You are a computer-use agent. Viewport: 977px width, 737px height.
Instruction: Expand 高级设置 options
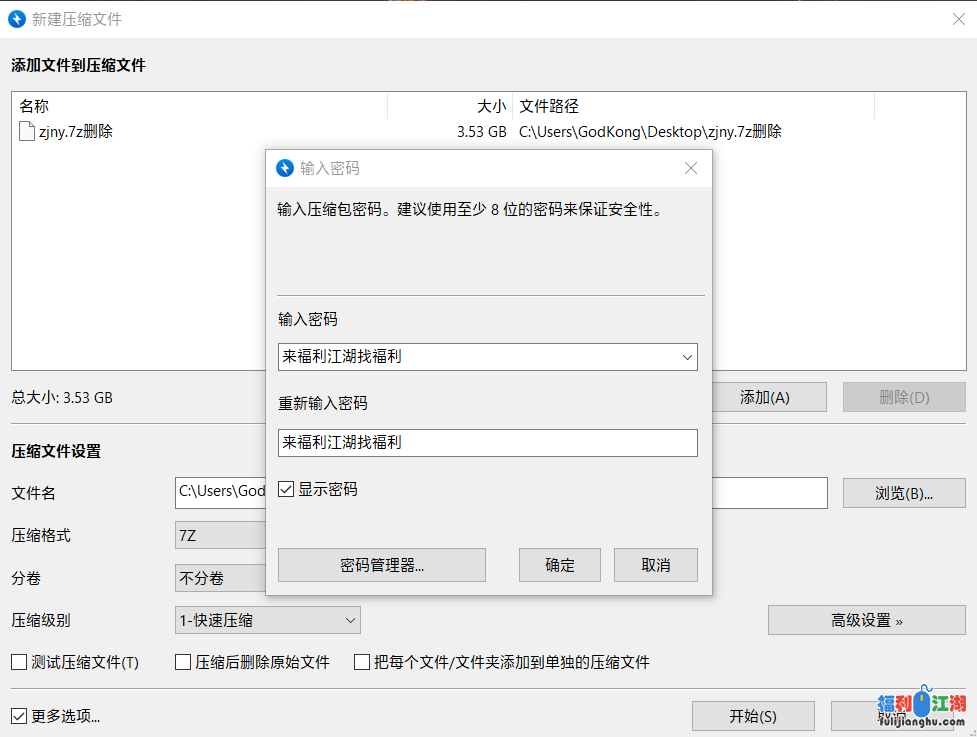(x=866, y=620)
